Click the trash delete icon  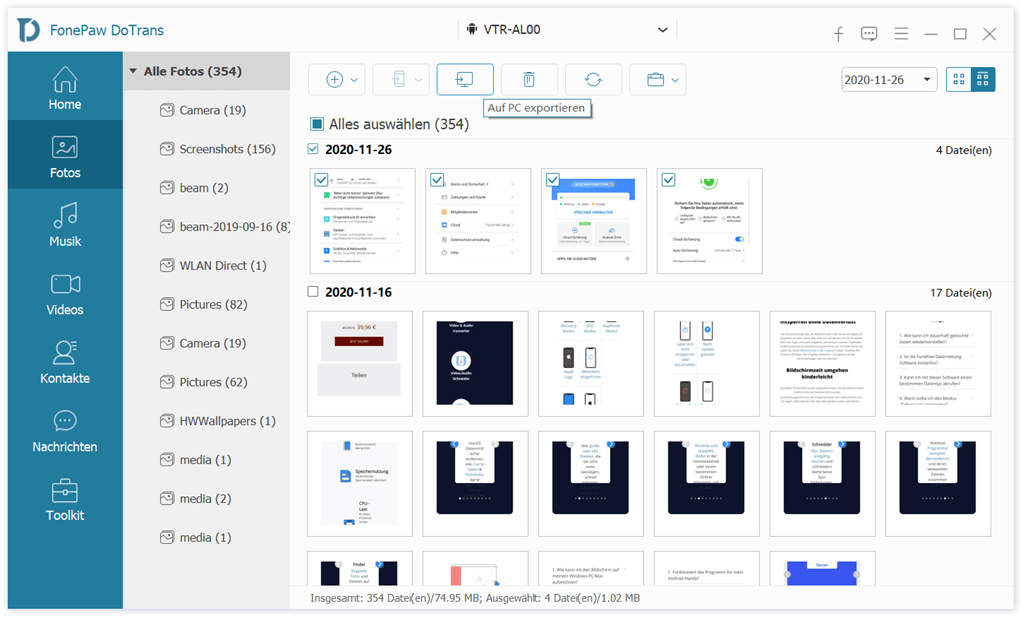point(529,80)
